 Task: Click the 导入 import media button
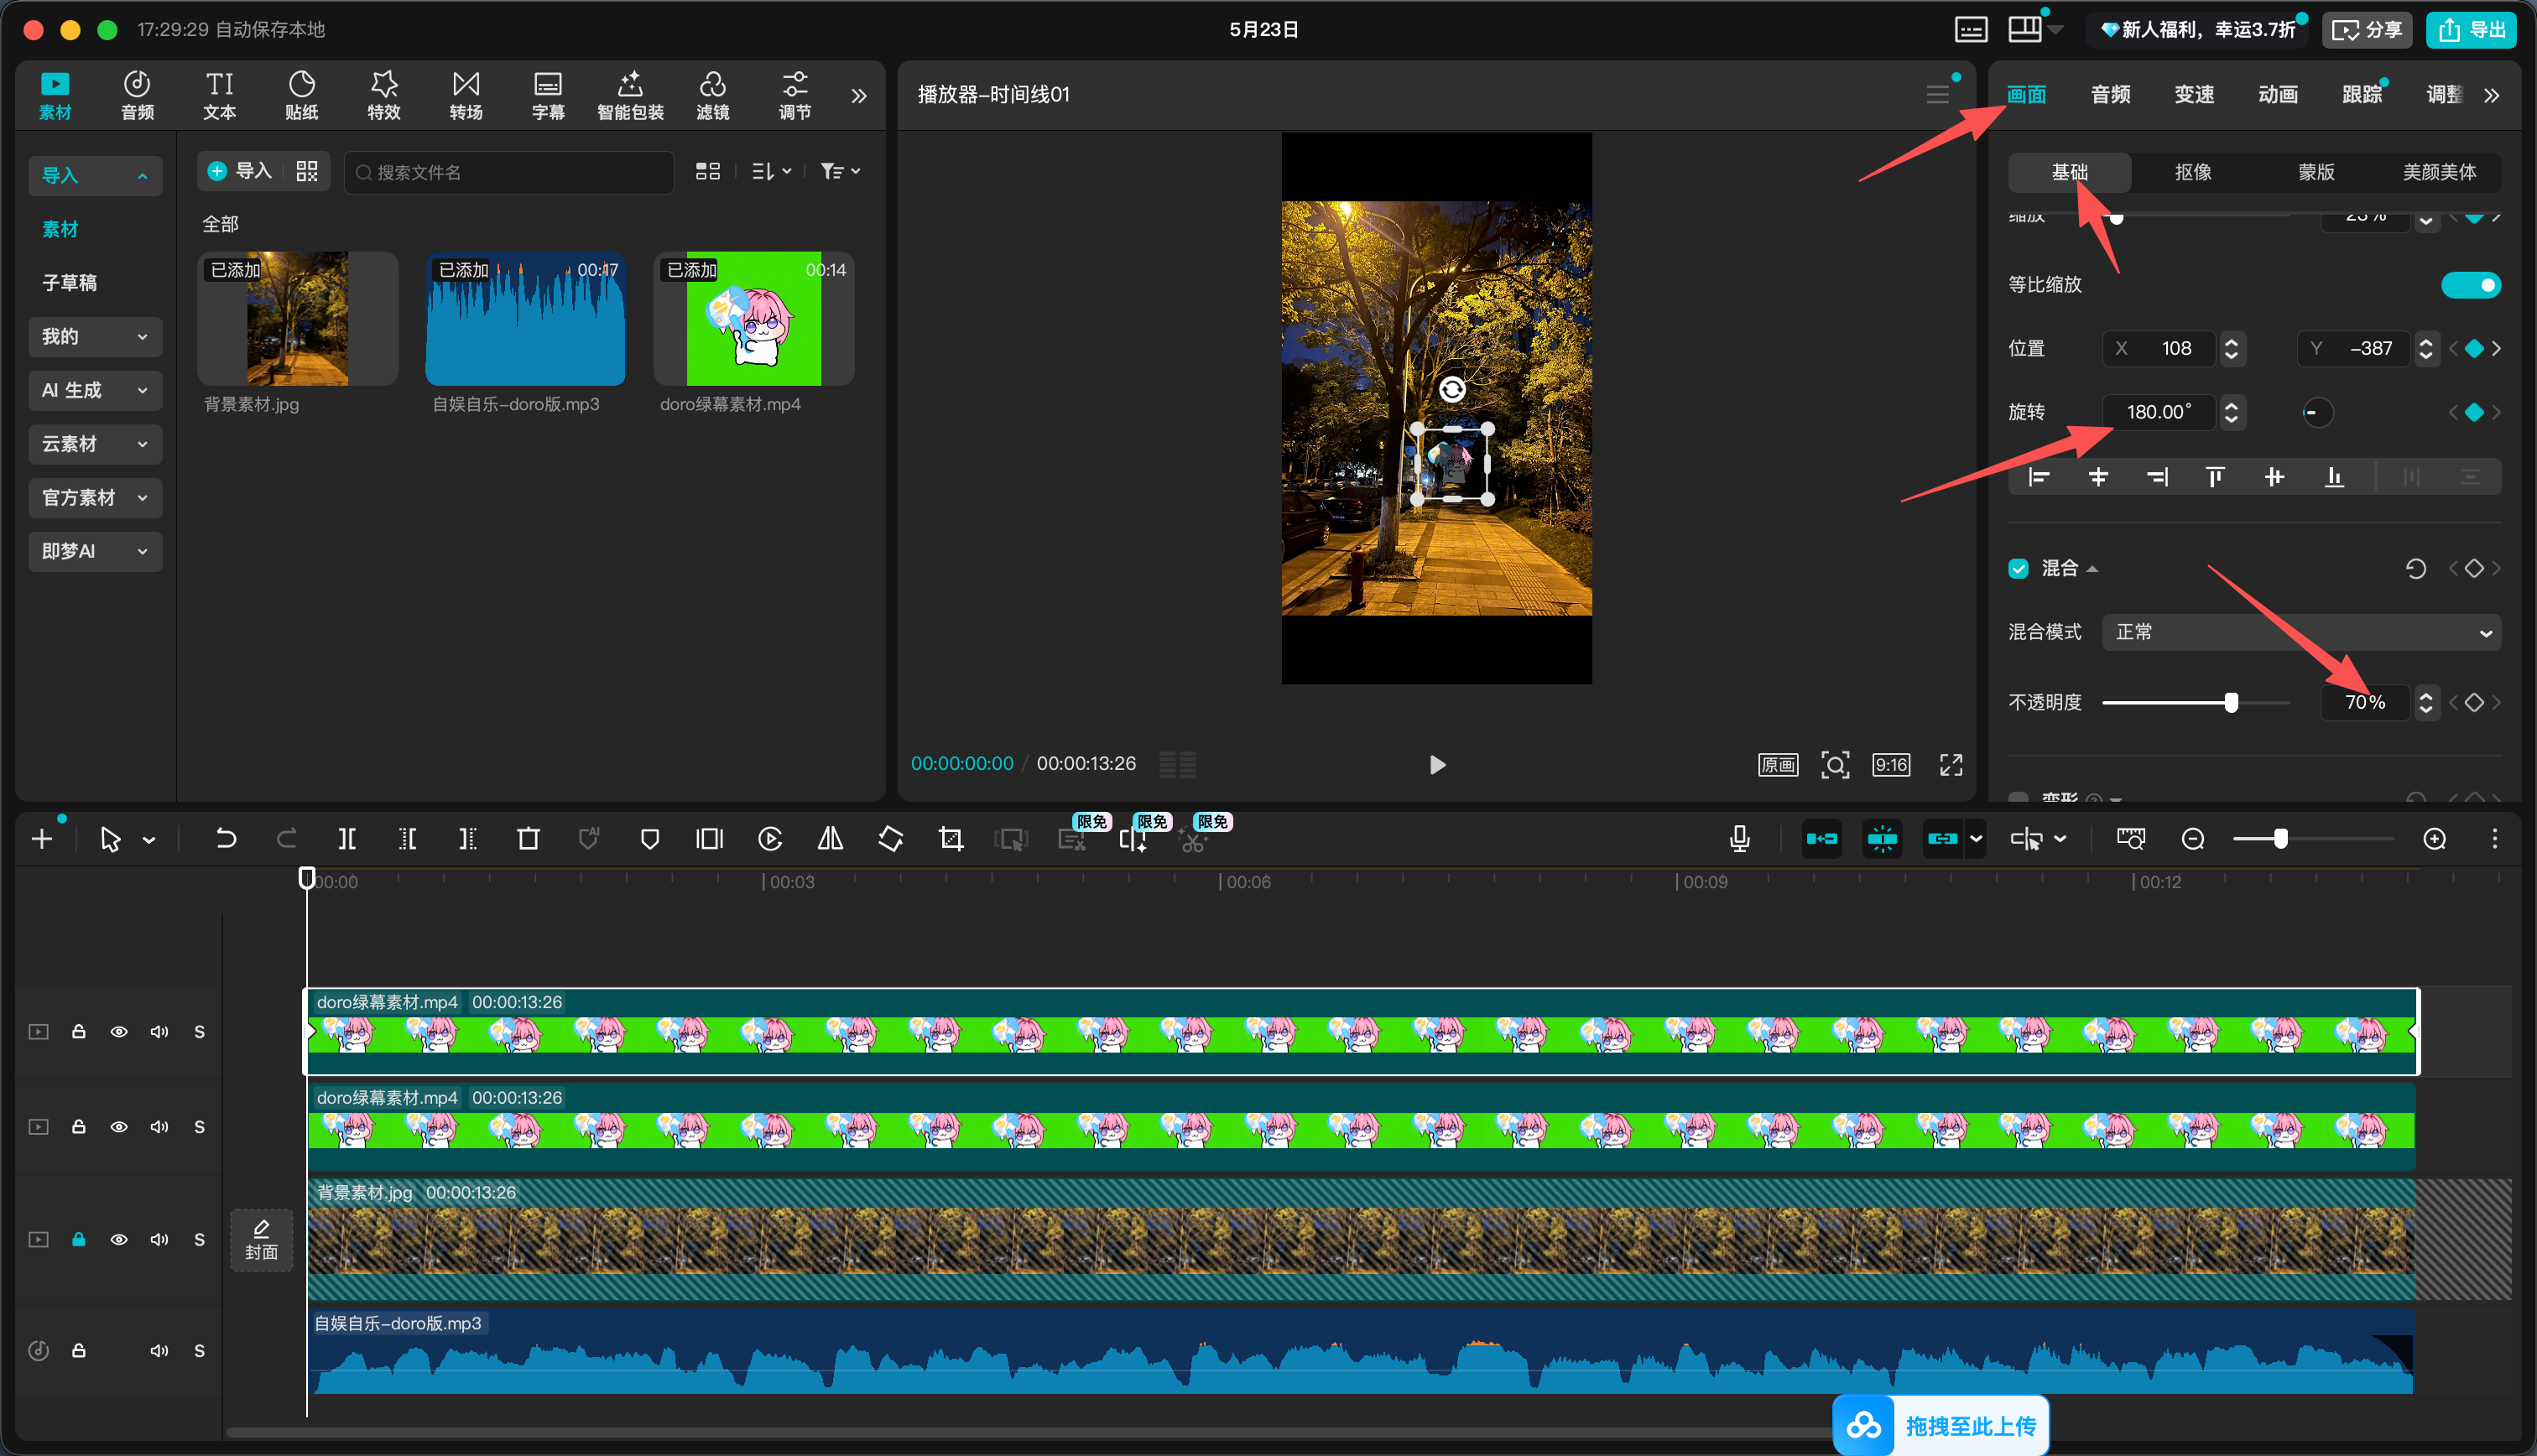[x=240, y=172]
